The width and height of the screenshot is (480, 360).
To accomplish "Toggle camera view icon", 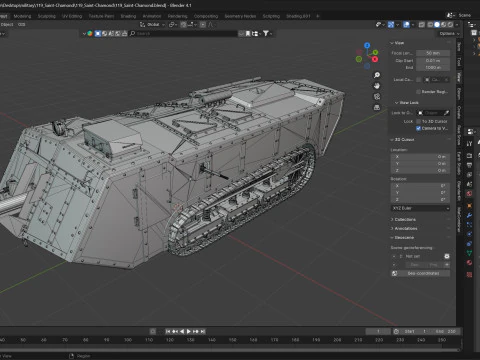I will coord(377,96).
